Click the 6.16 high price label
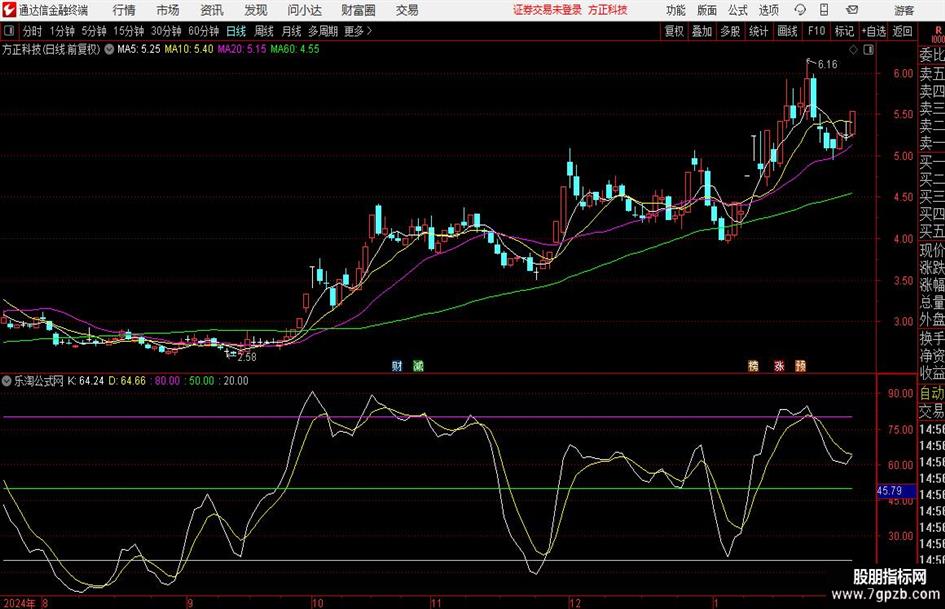945x609 pixels. tap(827, 65)
